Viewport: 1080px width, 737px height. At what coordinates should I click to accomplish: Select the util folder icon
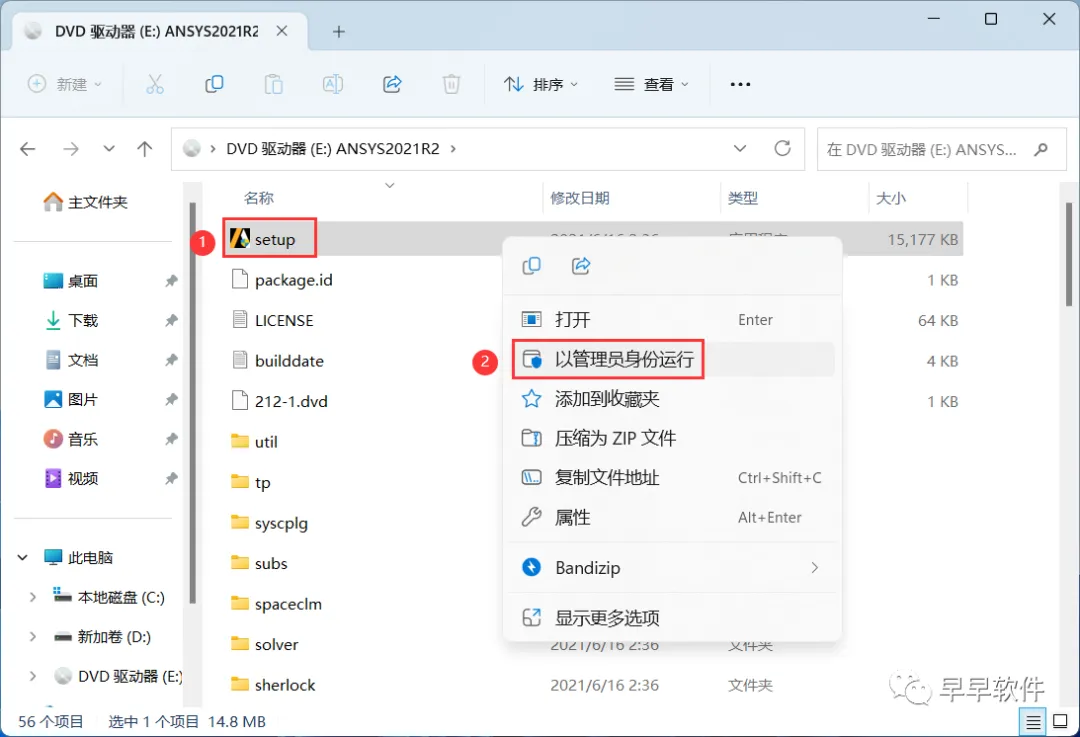(x=240, y=441)
